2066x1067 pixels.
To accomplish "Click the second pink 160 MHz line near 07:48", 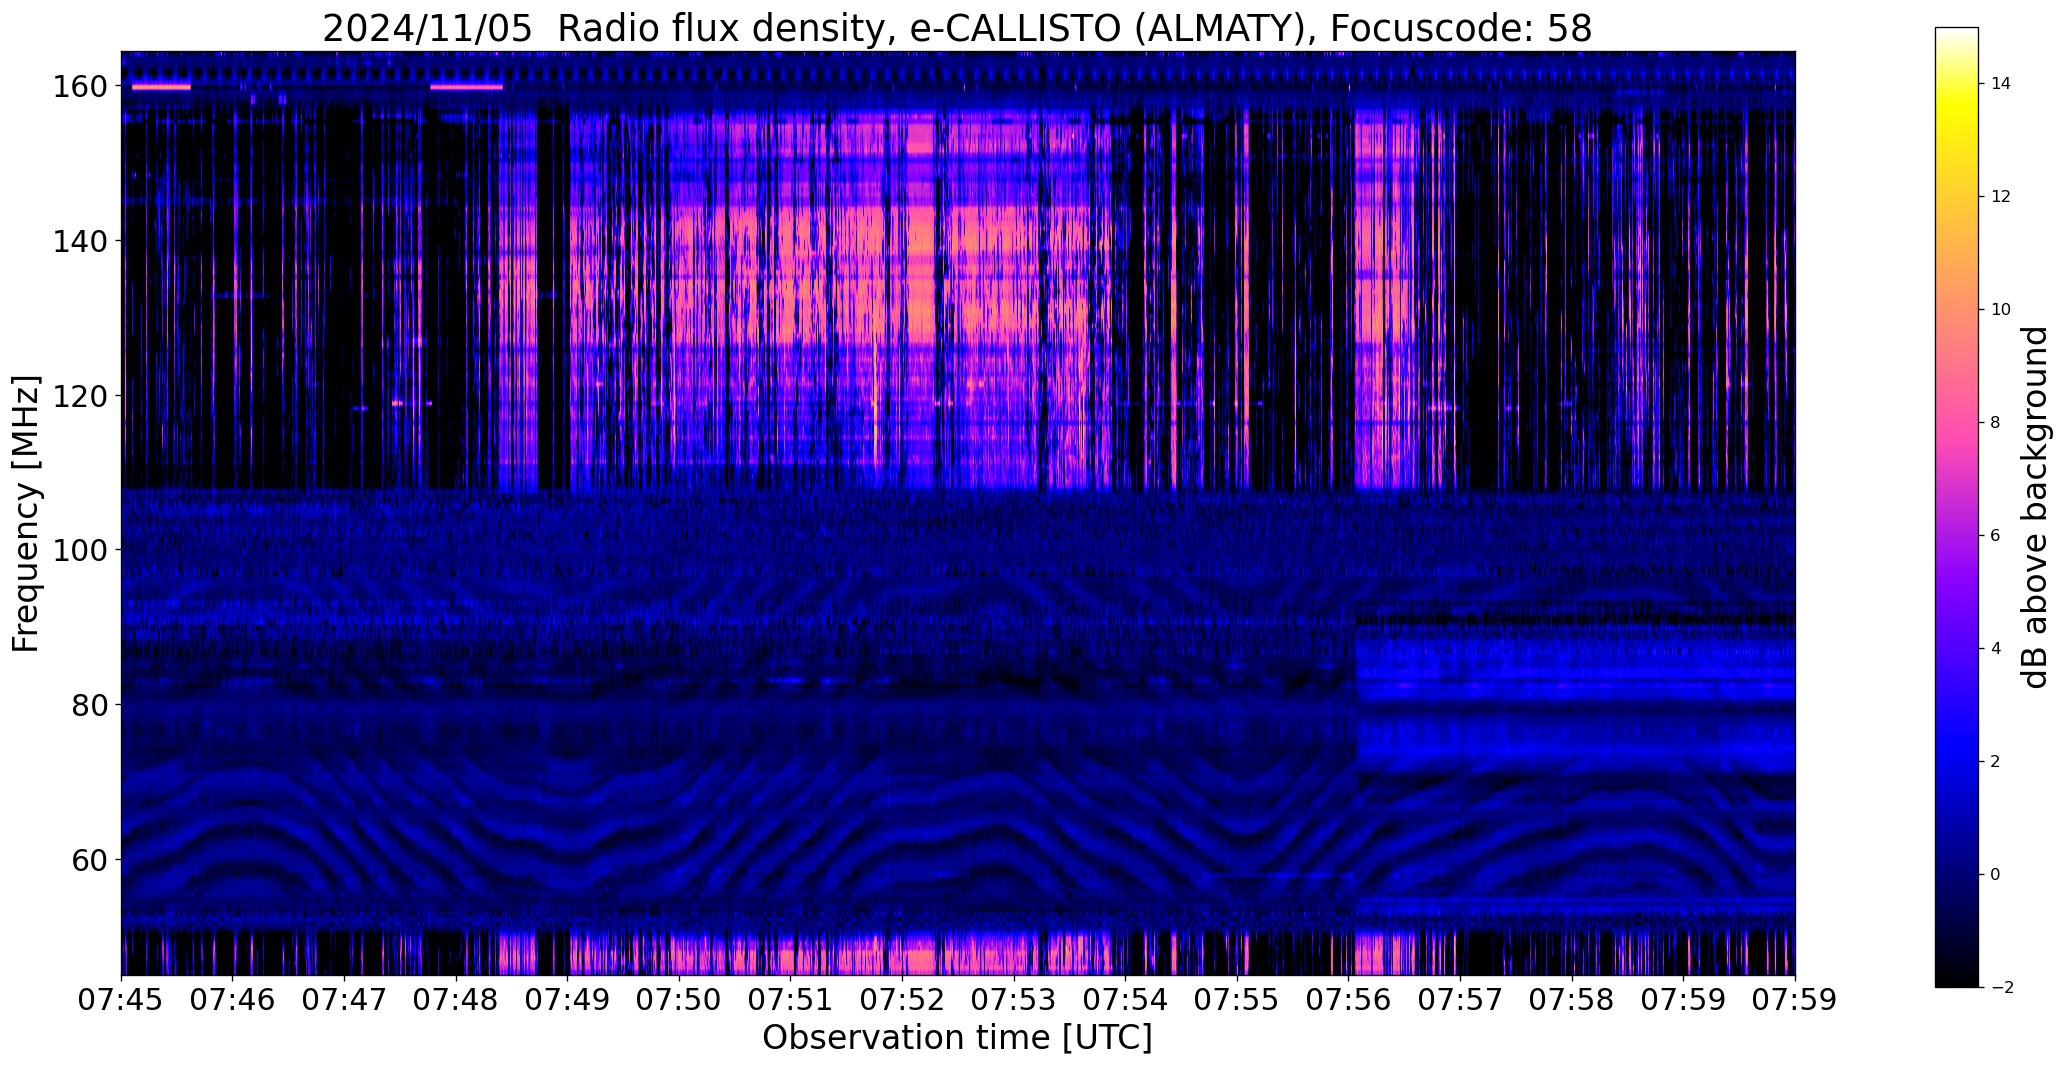I will pos(467,87).
